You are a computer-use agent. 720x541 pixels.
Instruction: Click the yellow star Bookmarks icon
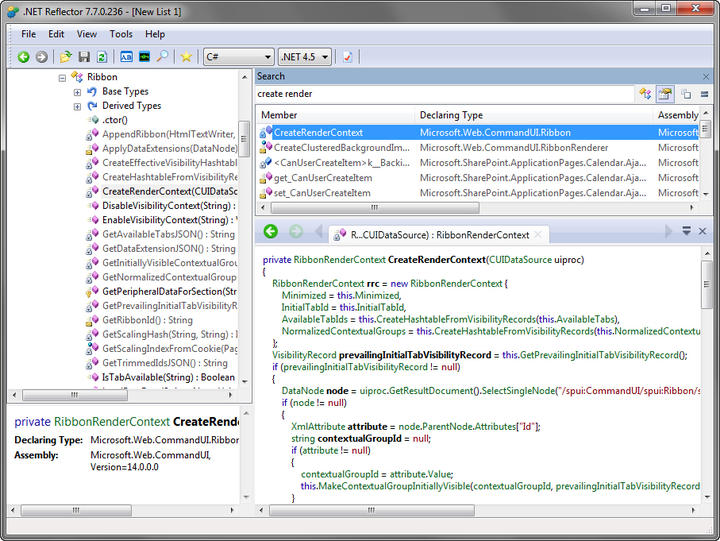click(x=186, y=57)
